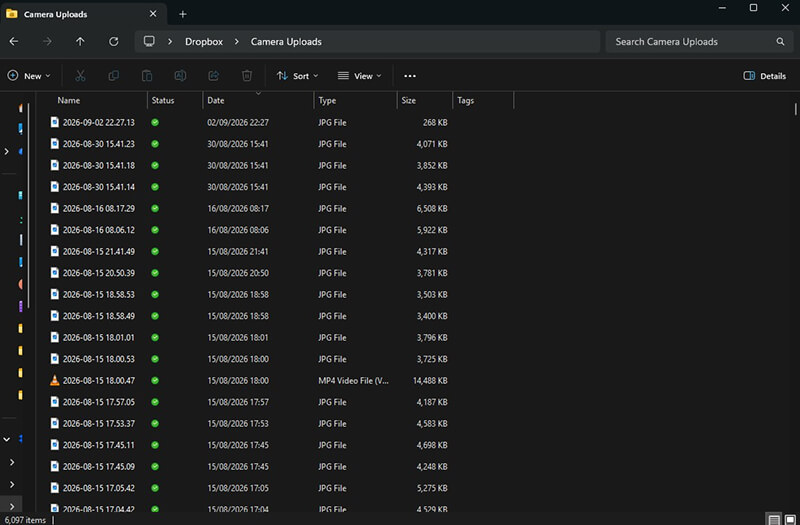Select file 2026-08-15 18.00.53
The image size is (800, 525).
point(98,359)
